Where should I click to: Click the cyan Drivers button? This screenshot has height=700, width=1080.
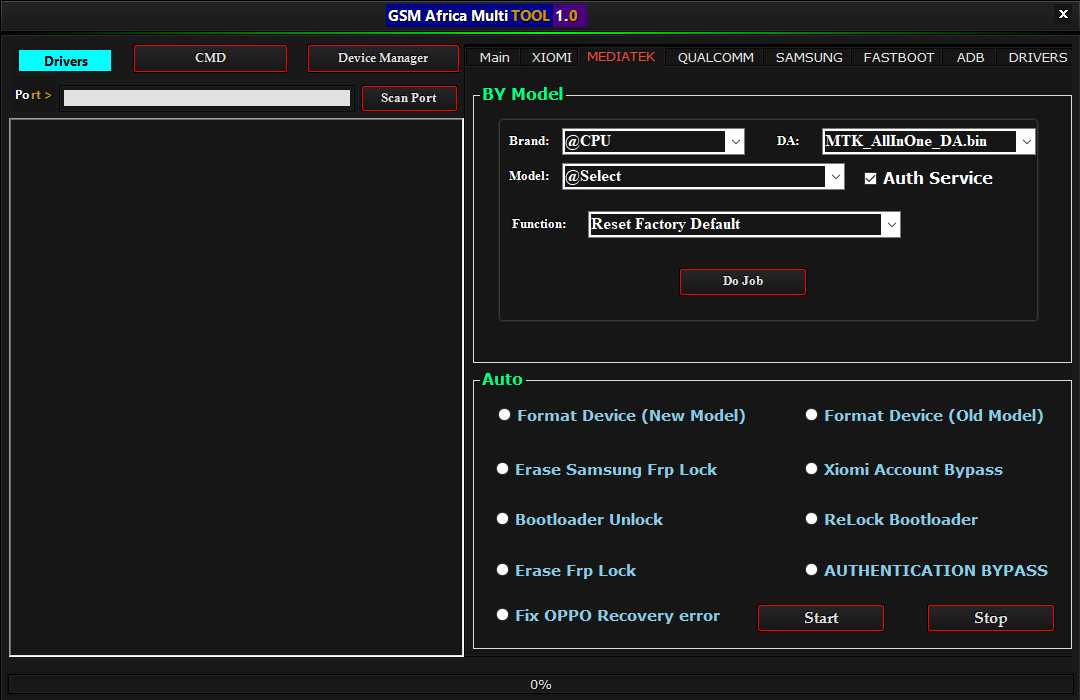pyautogui.click(x=65, y=61)
